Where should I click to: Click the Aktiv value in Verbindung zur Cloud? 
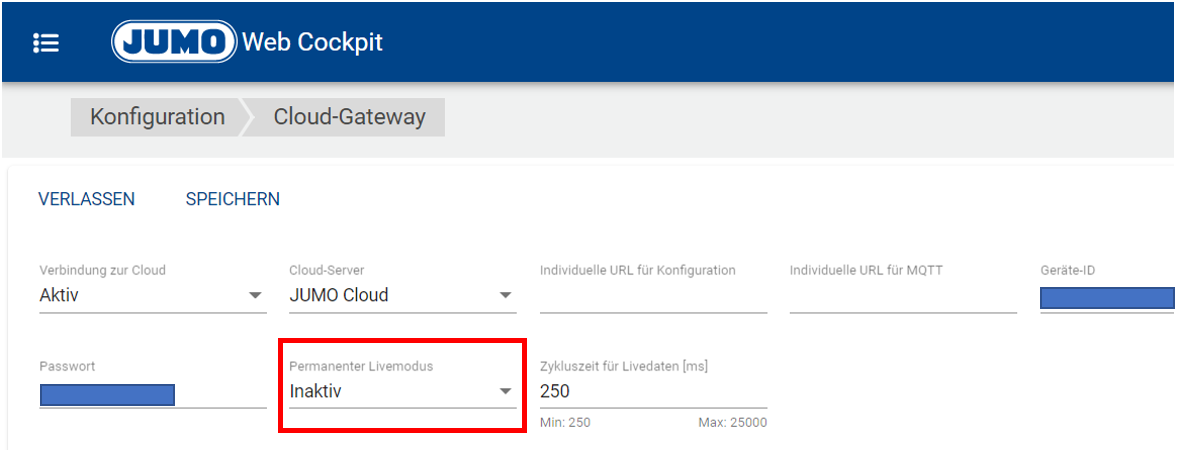coord(59,296)
